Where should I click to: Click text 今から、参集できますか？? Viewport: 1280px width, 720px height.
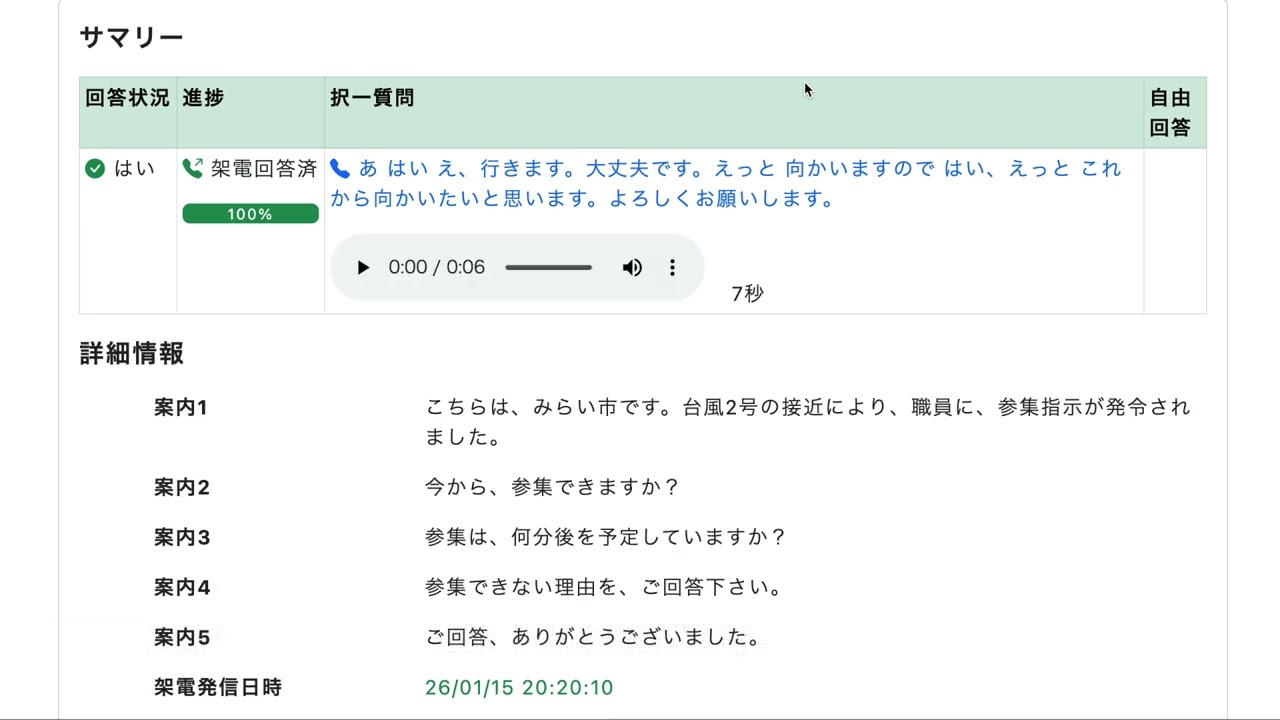click(553, 488)
